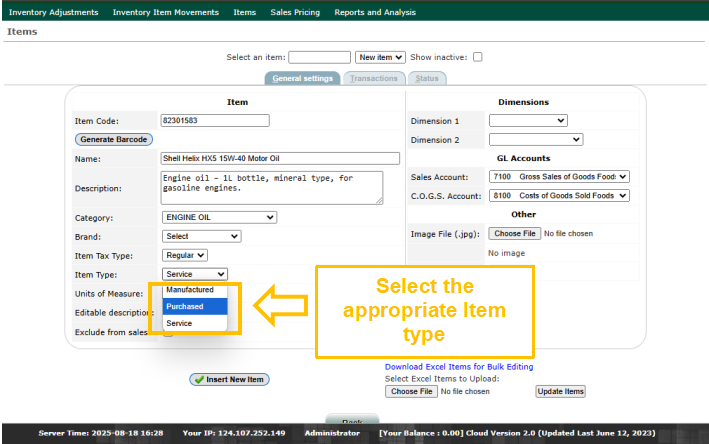The width and height of the screenshot is (709, 444).
Task: Choose Purchased in Item Type list
Action: pos(194,306)
